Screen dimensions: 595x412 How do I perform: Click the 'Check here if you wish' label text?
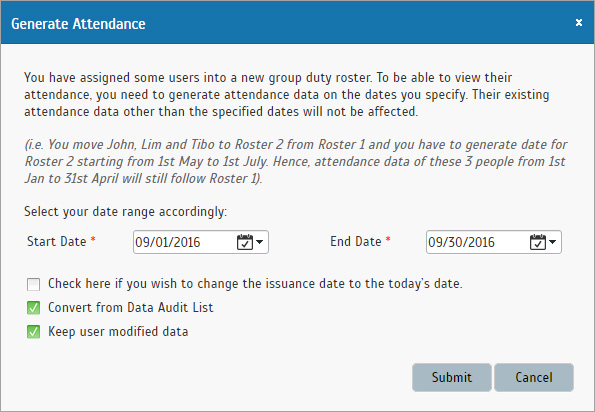[255, 284]
